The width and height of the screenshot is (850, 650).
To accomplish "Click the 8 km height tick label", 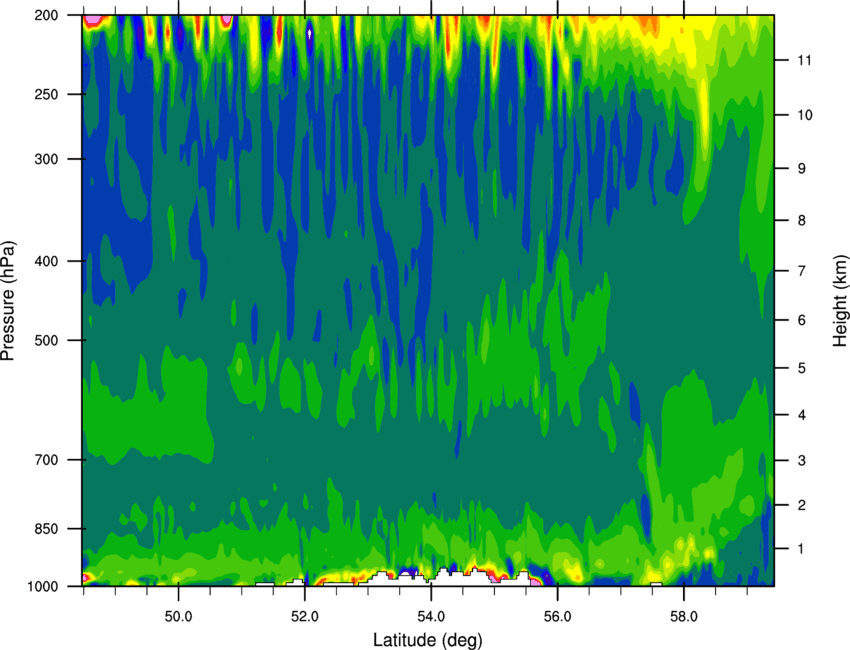I will [802, 221].
